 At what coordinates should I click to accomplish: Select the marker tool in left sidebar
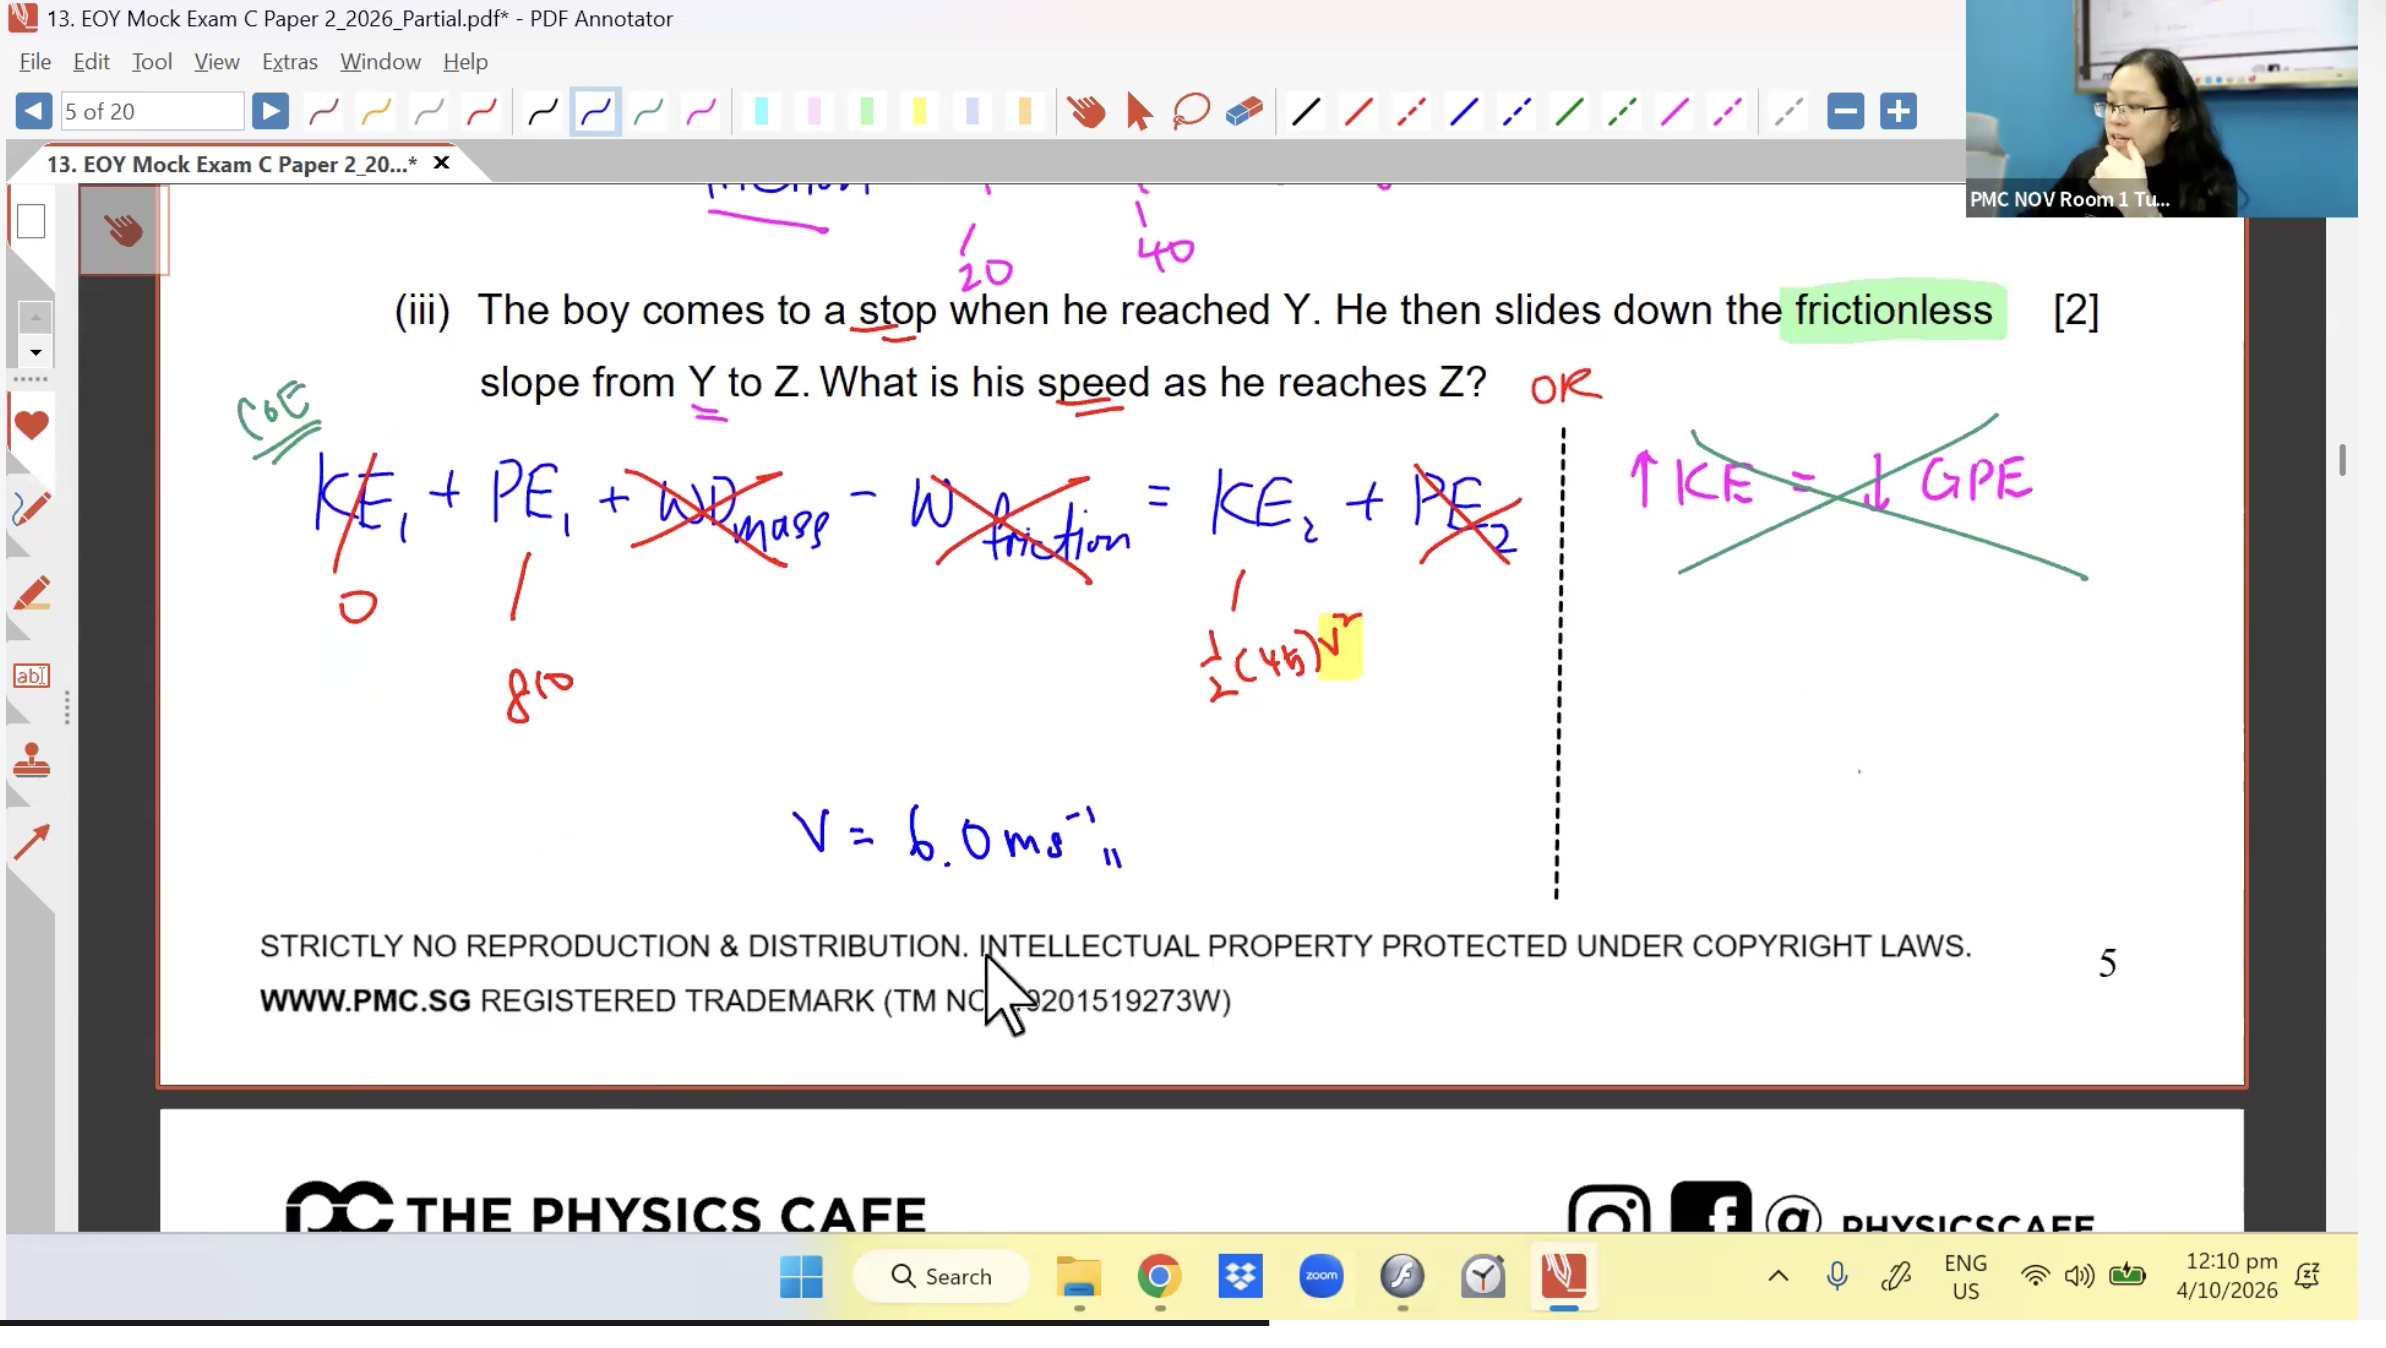coord(31,593)
